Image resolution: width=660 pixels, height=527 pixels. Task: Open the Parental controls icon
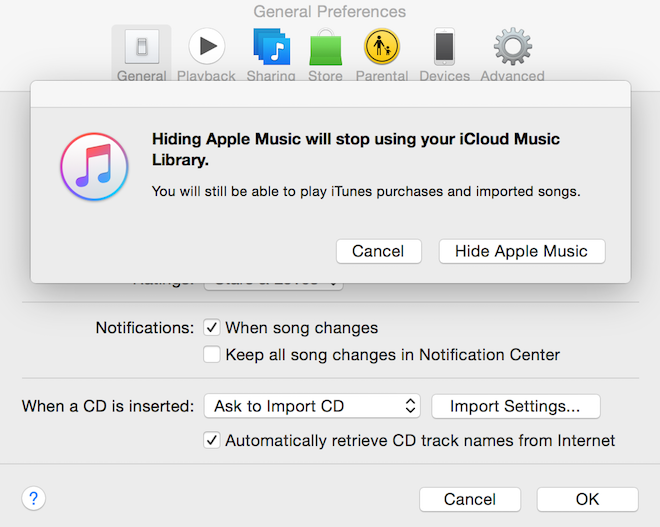[381, 48]
